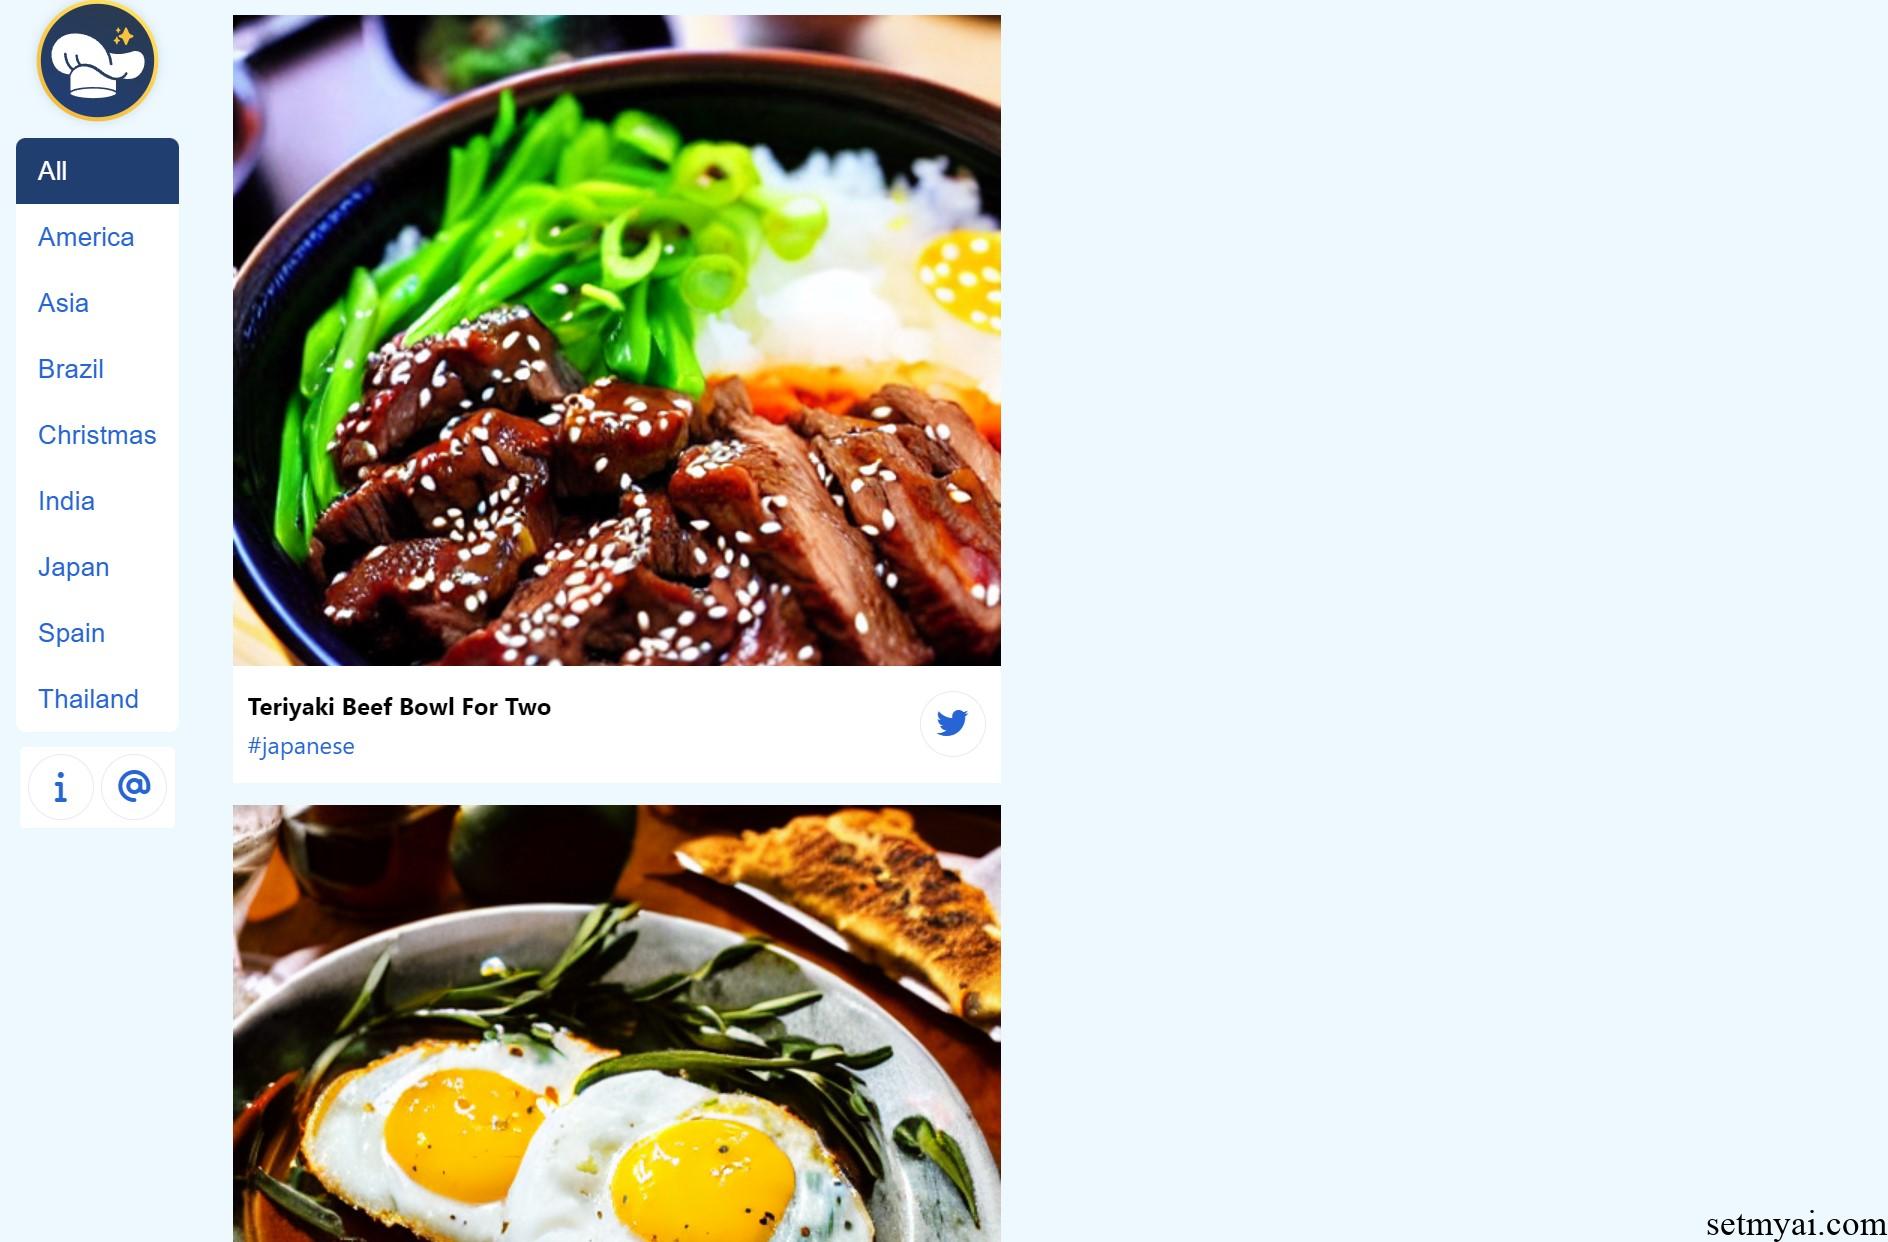Open the Teriyaki Beef Bowl For Two title
The height and width of the screenshot is (1242, 1888).
399,707
